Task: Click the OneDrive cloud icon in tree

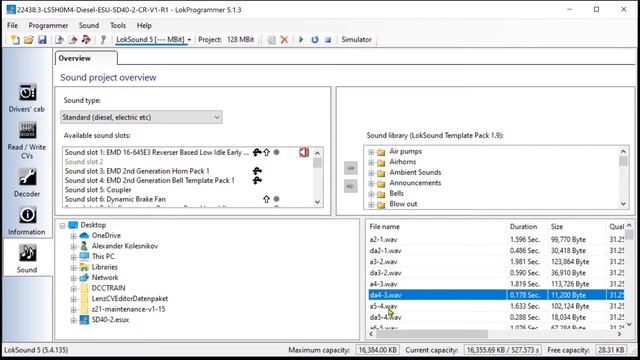Action: [84, 236]
